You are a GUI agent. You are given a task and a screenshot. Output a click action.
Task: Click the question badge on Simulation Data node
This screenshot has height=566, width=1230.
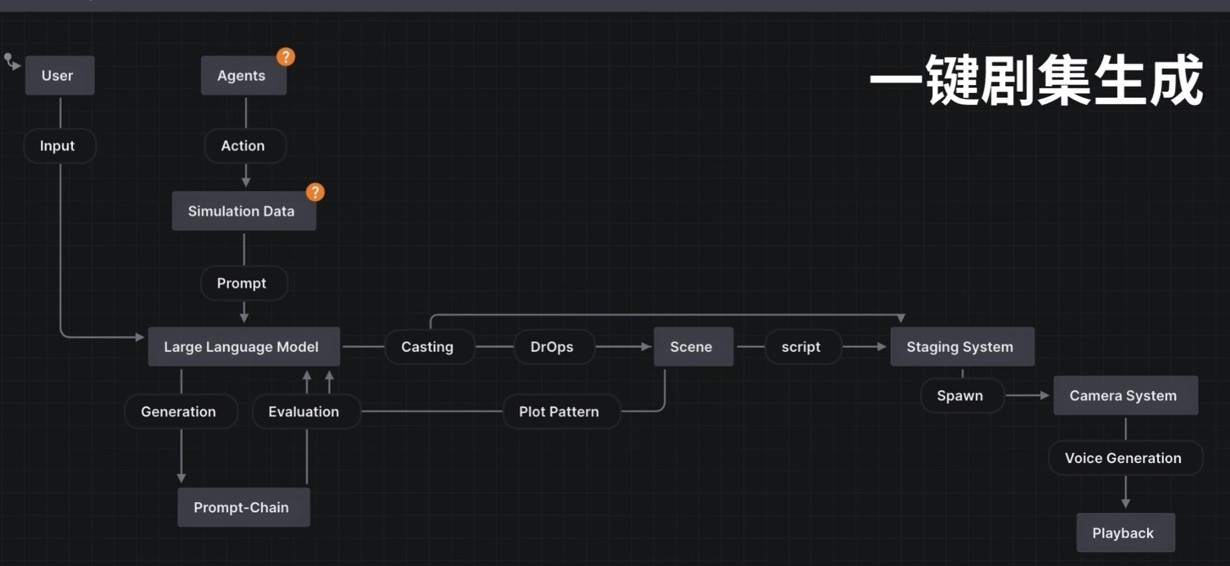click(x=315, y=192)
